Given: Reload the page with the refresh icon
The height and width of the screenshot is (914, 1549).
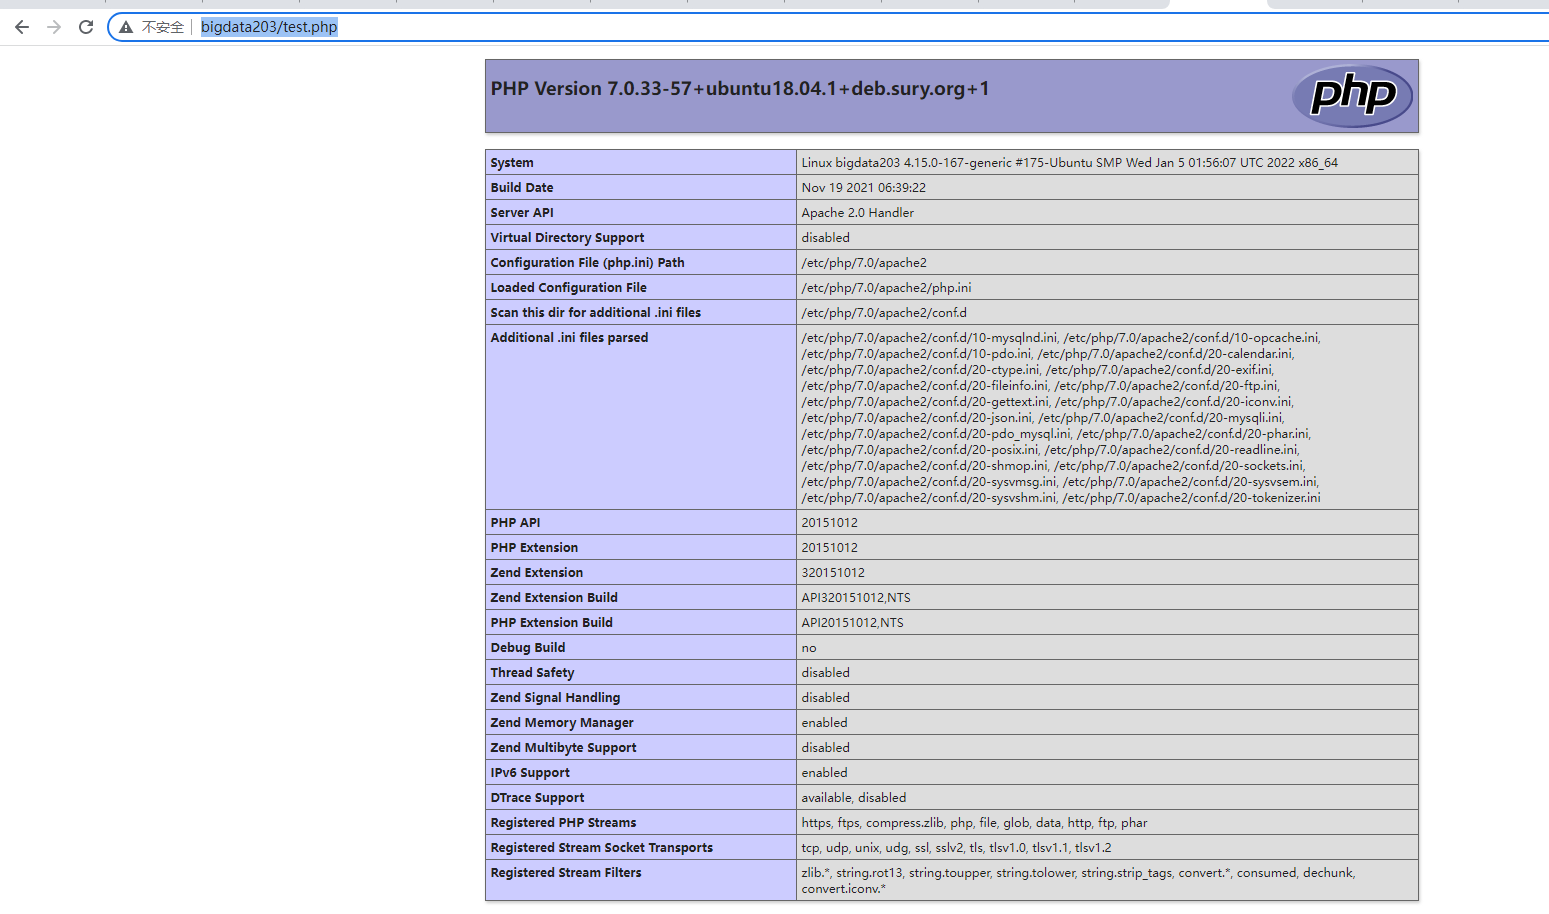Looking at the screenshot, I should [x=86, y=27].
